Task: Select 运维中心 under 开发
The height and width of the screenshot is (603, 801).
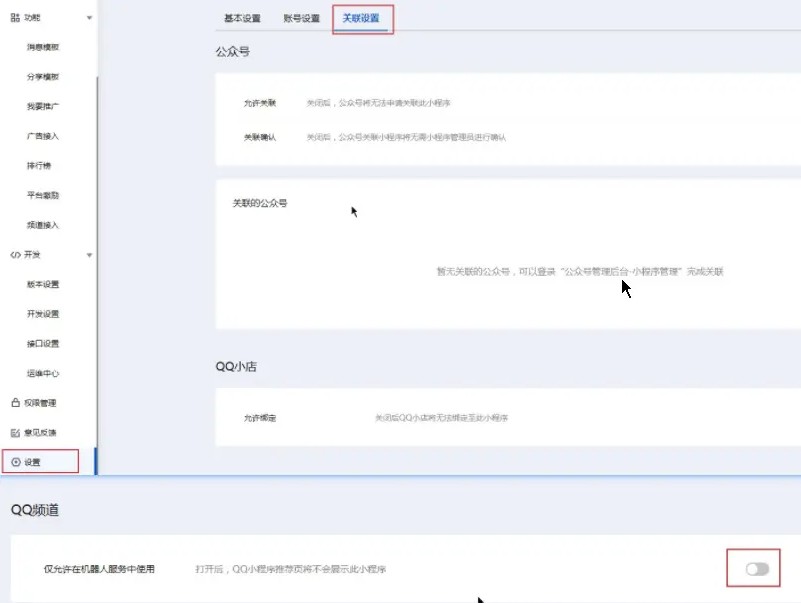Action: click(x=43, y=373)
